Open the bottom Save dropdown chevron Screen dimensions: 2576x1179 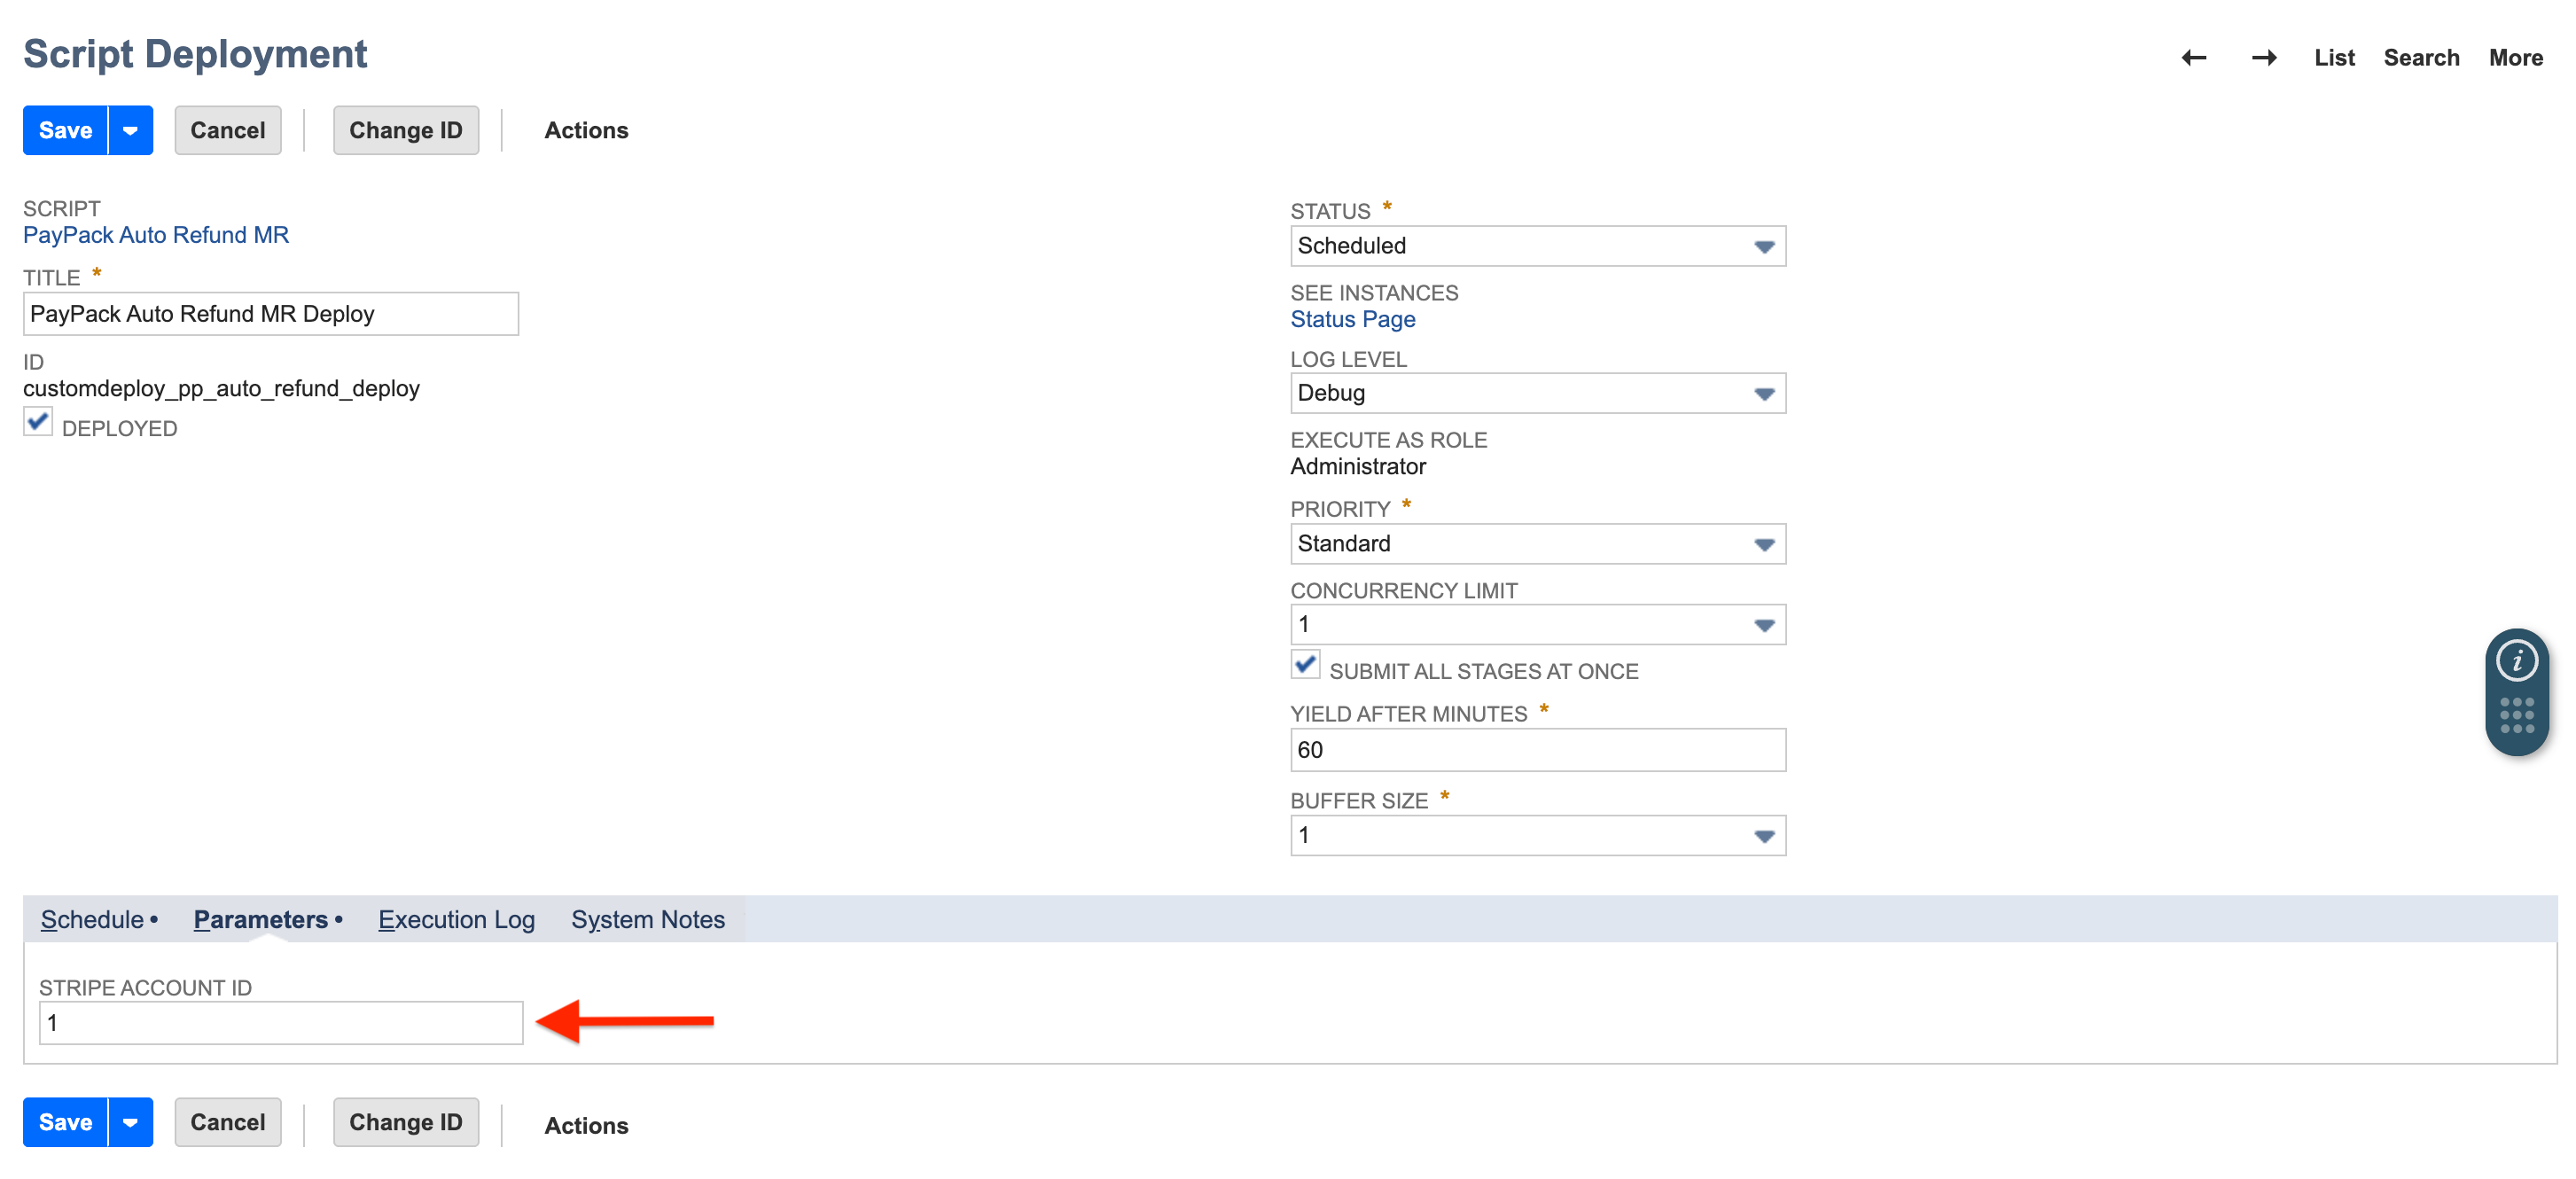tap(129, 1122)
